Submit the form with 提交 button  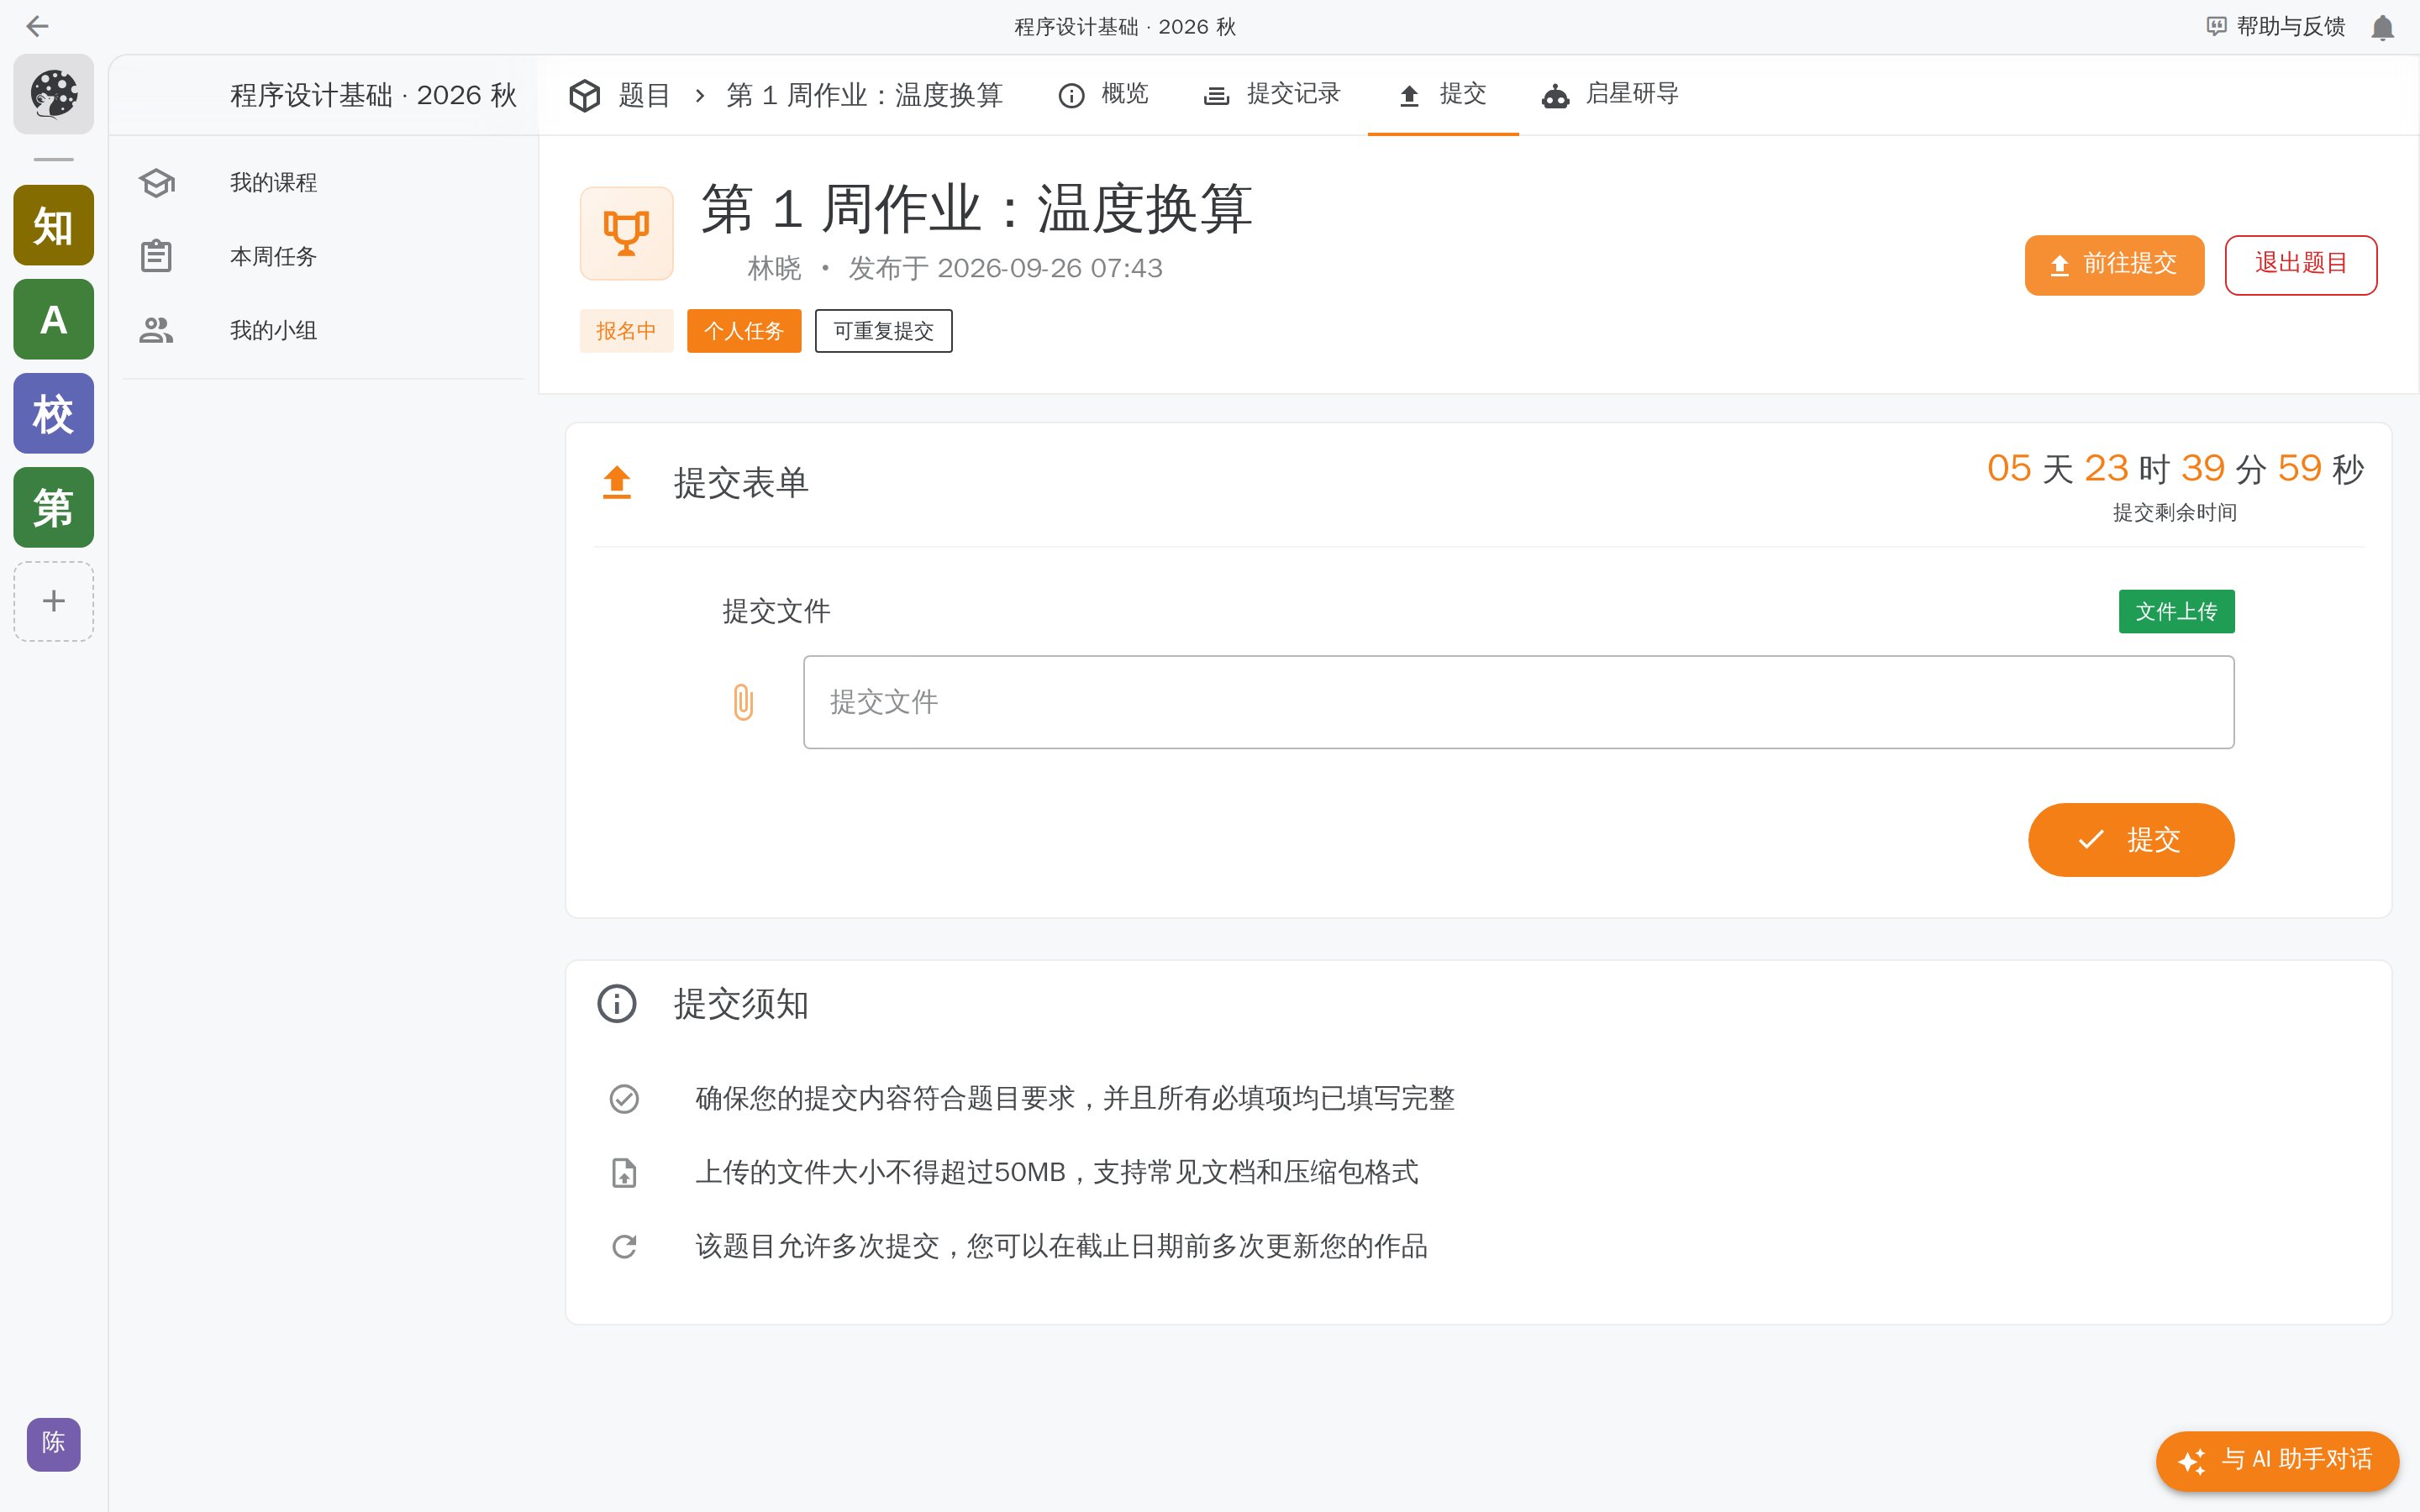[x=2131, y=840]
